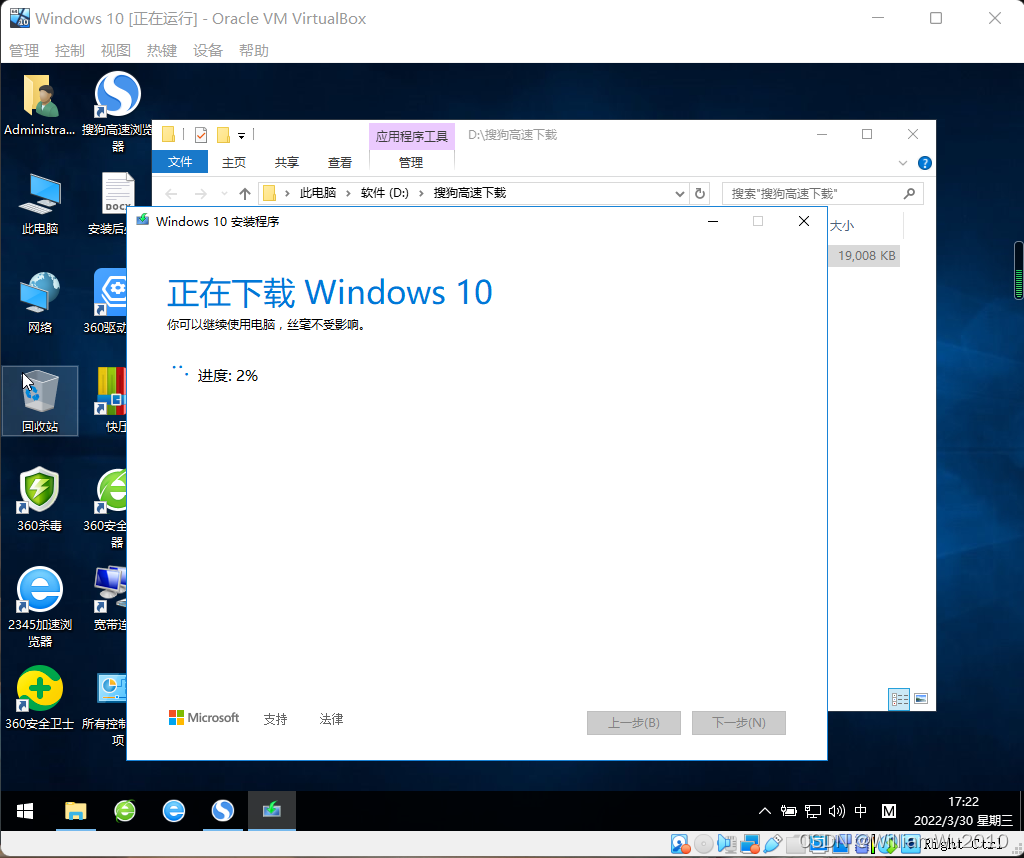Open the 文件 tab in File Explorer

pyautogui.click(x=180, y=161)
